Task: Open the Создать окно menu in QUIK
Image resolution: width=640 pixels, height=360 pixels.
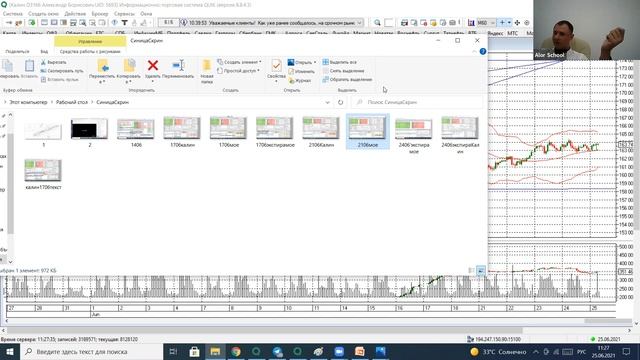Action: point(43,14)
